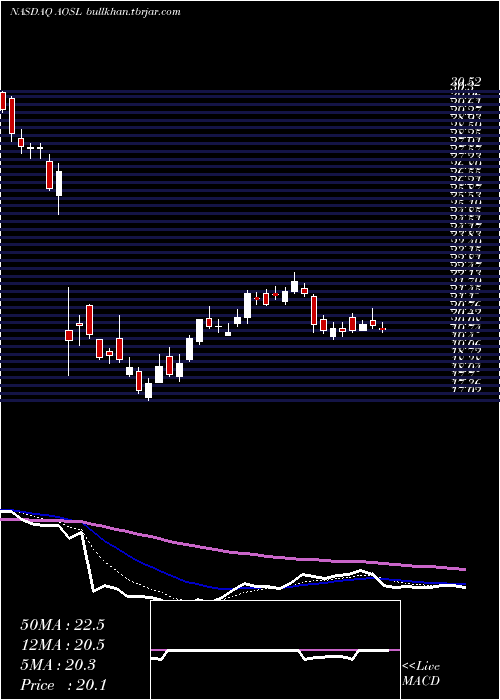The width and height of the screenshot is (500, 700).
Task: Select the 50MA : 22.5 readout
Action: coord(62,625)
